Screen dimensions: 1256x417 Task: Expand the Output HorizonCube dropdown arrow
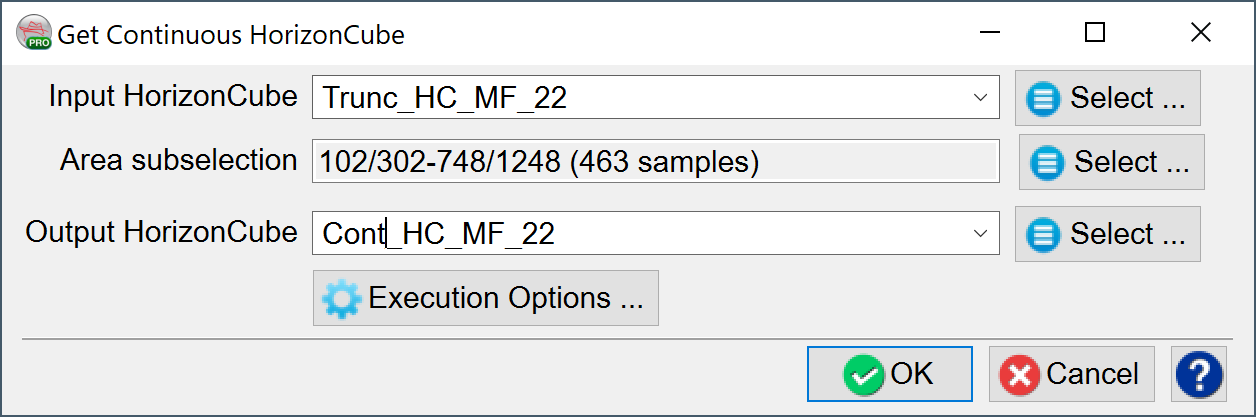click(x=979, y=234)
